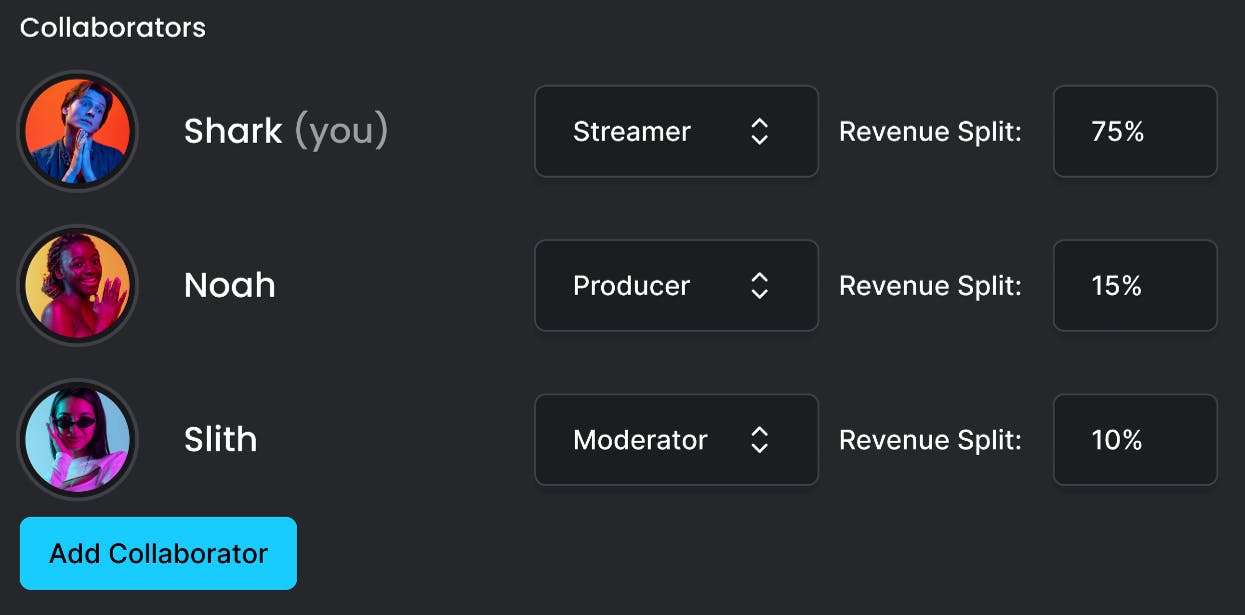Viewport: 1245px width, 615px height.
Task: Open the Moderator role dropdown
Action: [x=676, y=440]
